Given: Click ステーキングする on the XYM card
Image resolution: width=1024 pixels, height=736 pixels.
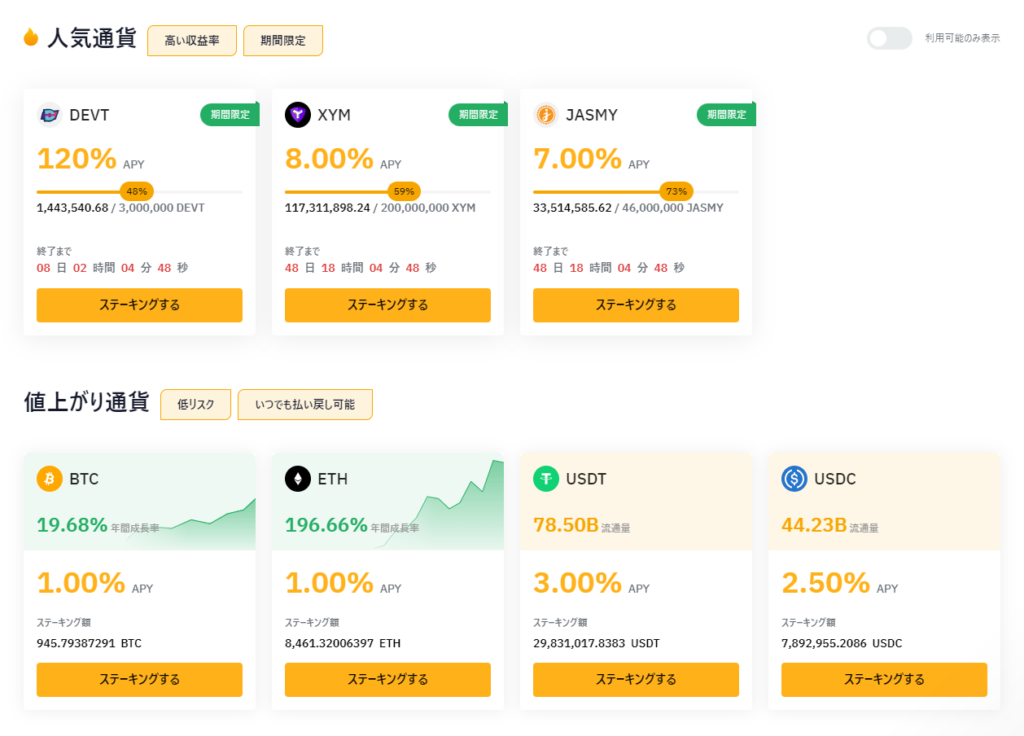Looking at the screenshot, I should pos(387,305).
